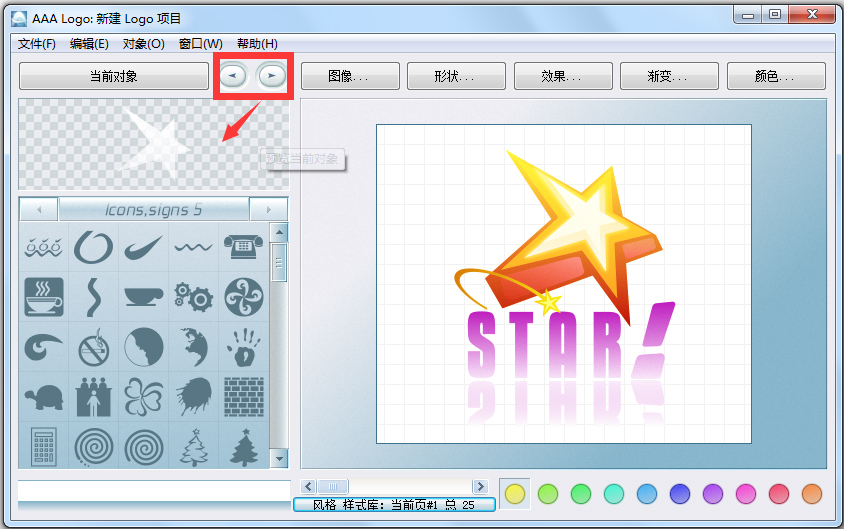Go to previous icon library category
Screen dimensions: 844x529
point(39,209)
